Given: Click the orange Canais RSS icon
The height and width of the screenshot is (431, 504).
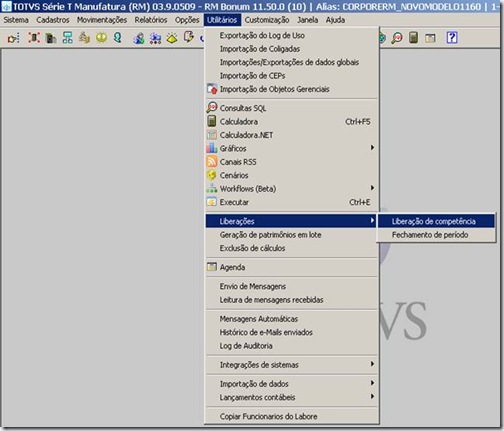Looking at the screenshot, I should (x=212, y=161).
